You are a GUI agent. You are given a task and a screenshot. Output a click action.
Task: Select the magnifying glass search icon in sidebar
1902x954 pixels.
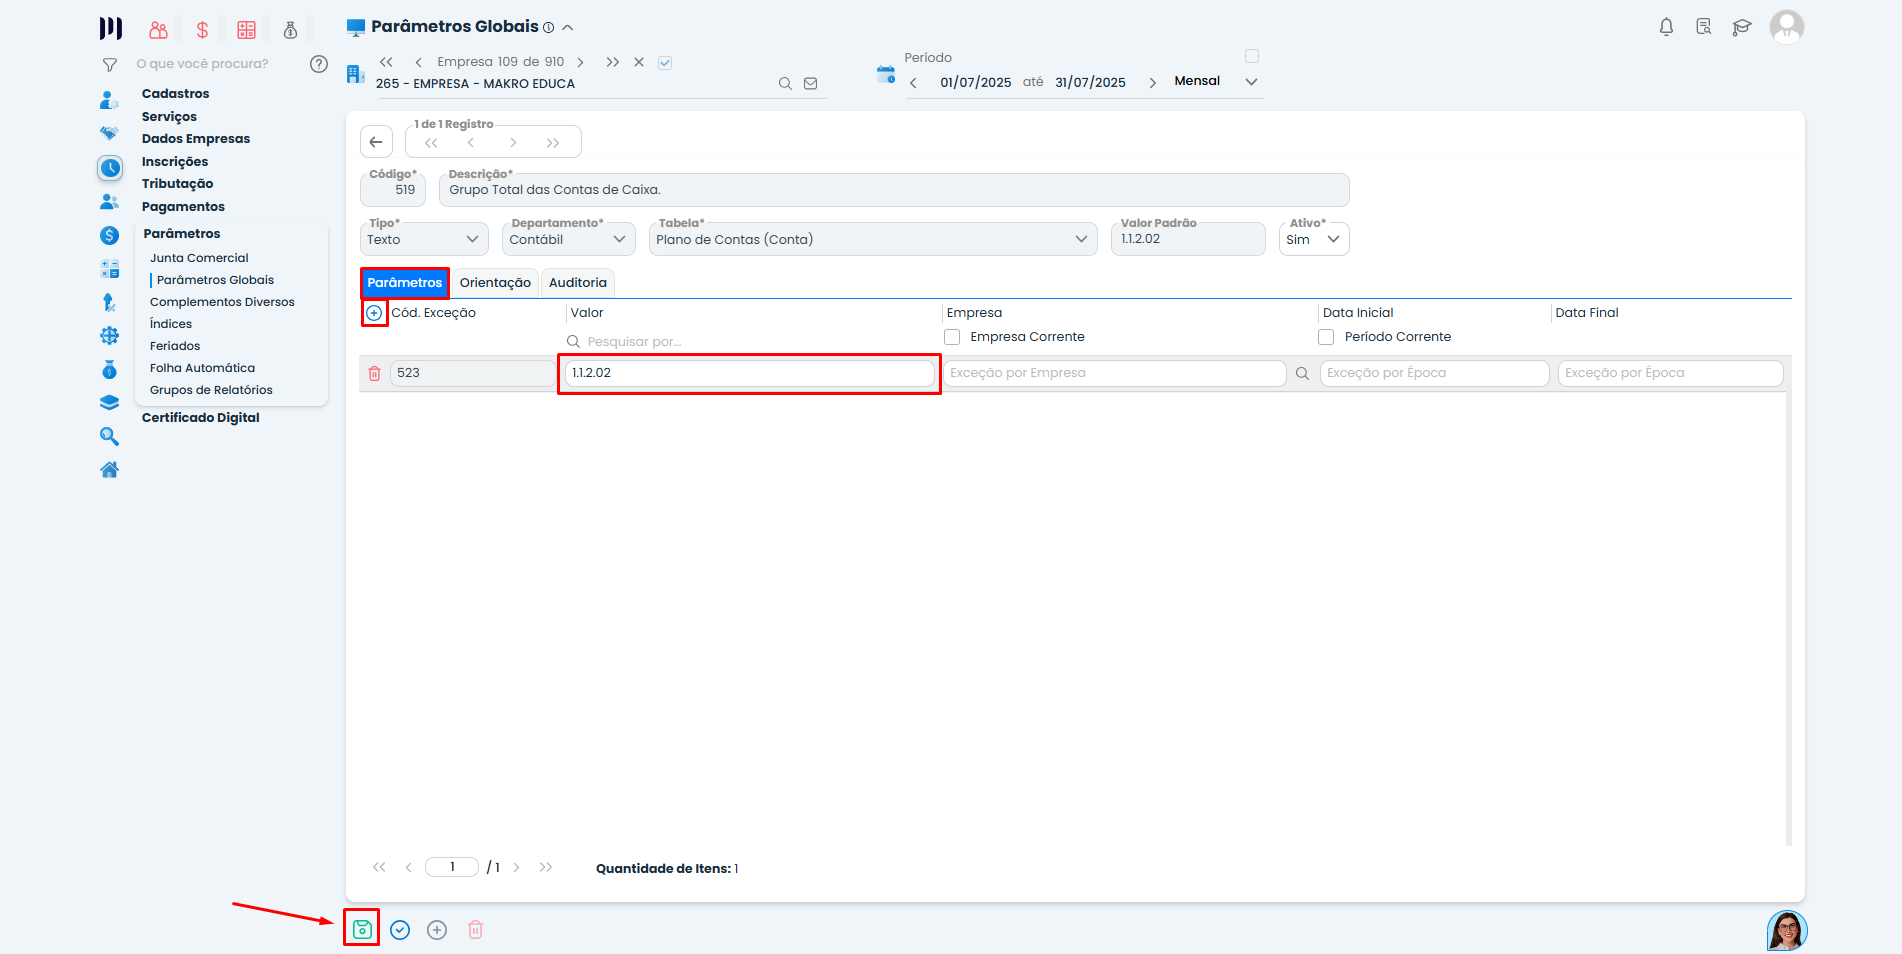[x=110, y=436]
